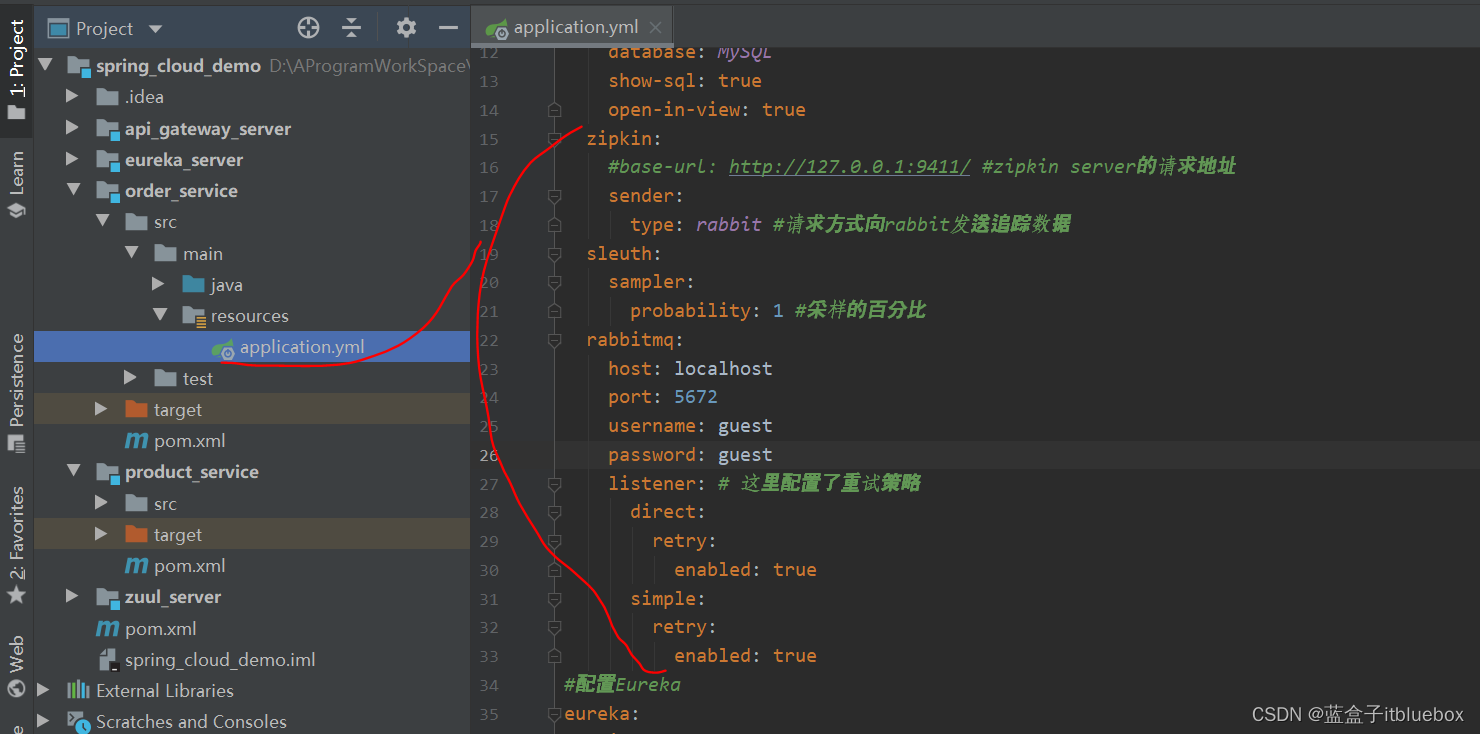Viewport: 1480px width, 734px height.
Task: Fold the zipkin block at line 15
Action: click(555, 138)
